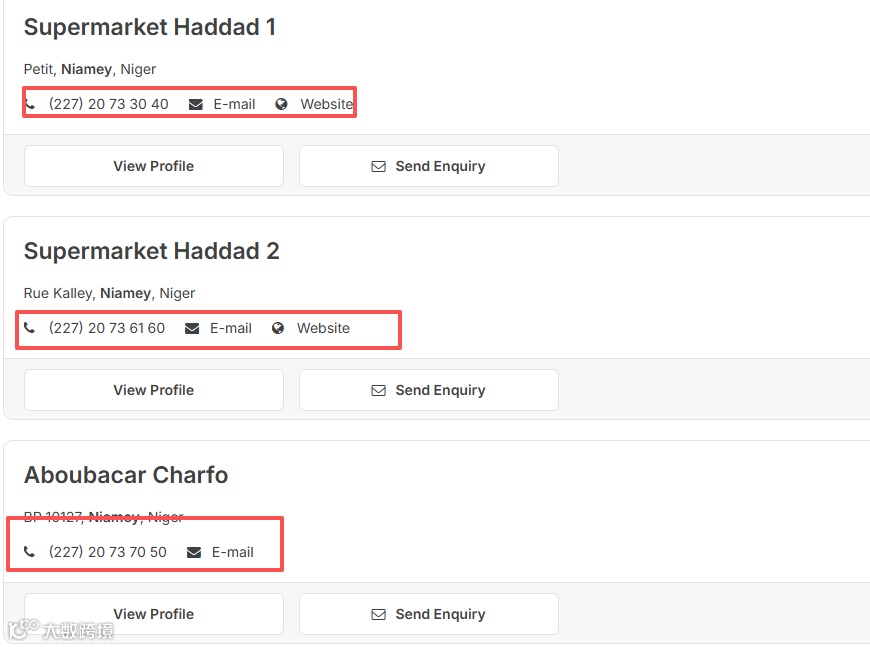
Task: Open Supermarket Haddad 2 Website link
Action: tap(323, 328)
